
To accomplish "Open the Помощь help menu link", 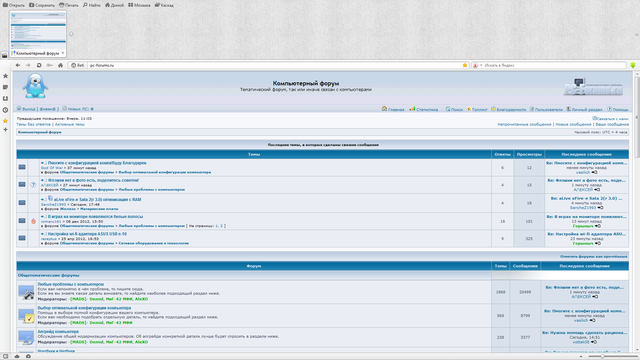I will (x=618, y=109).
